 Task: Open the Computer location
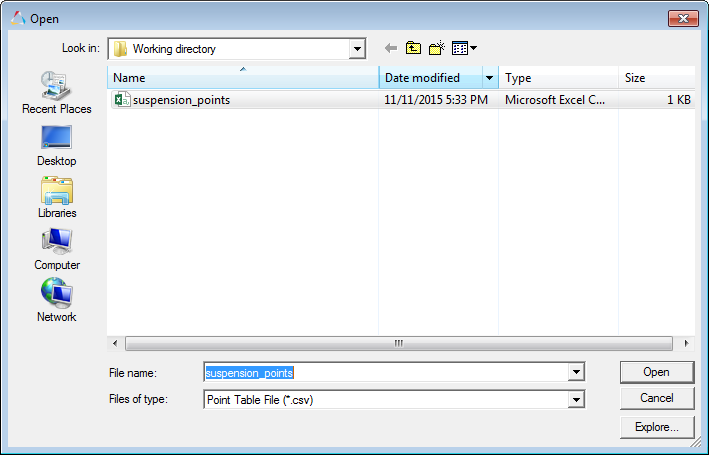click(57, 249)
